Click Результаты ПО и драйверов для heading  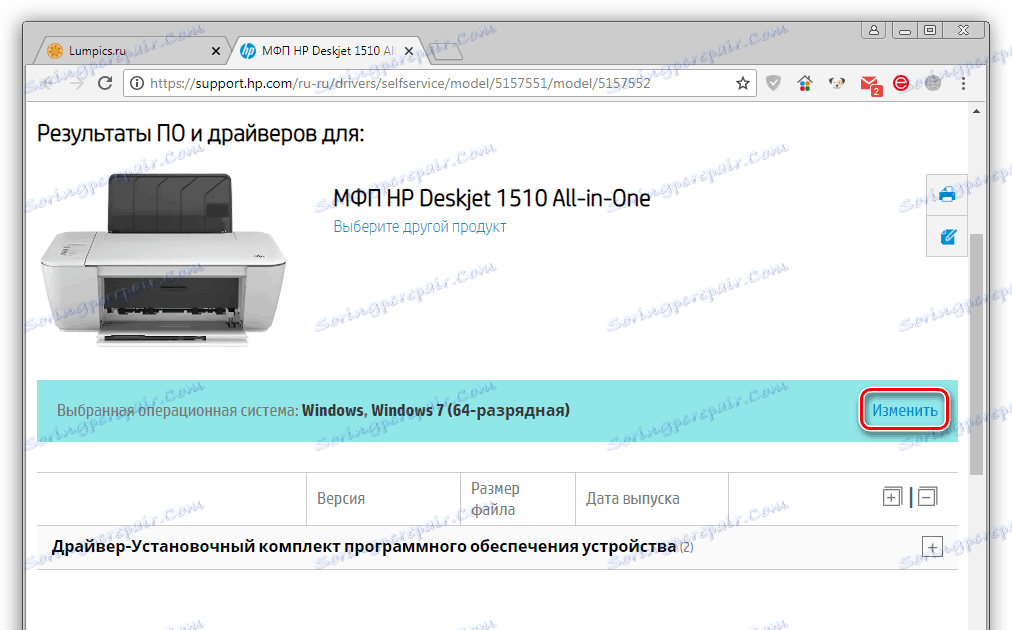pyautogui.click(x=201, y=134)
